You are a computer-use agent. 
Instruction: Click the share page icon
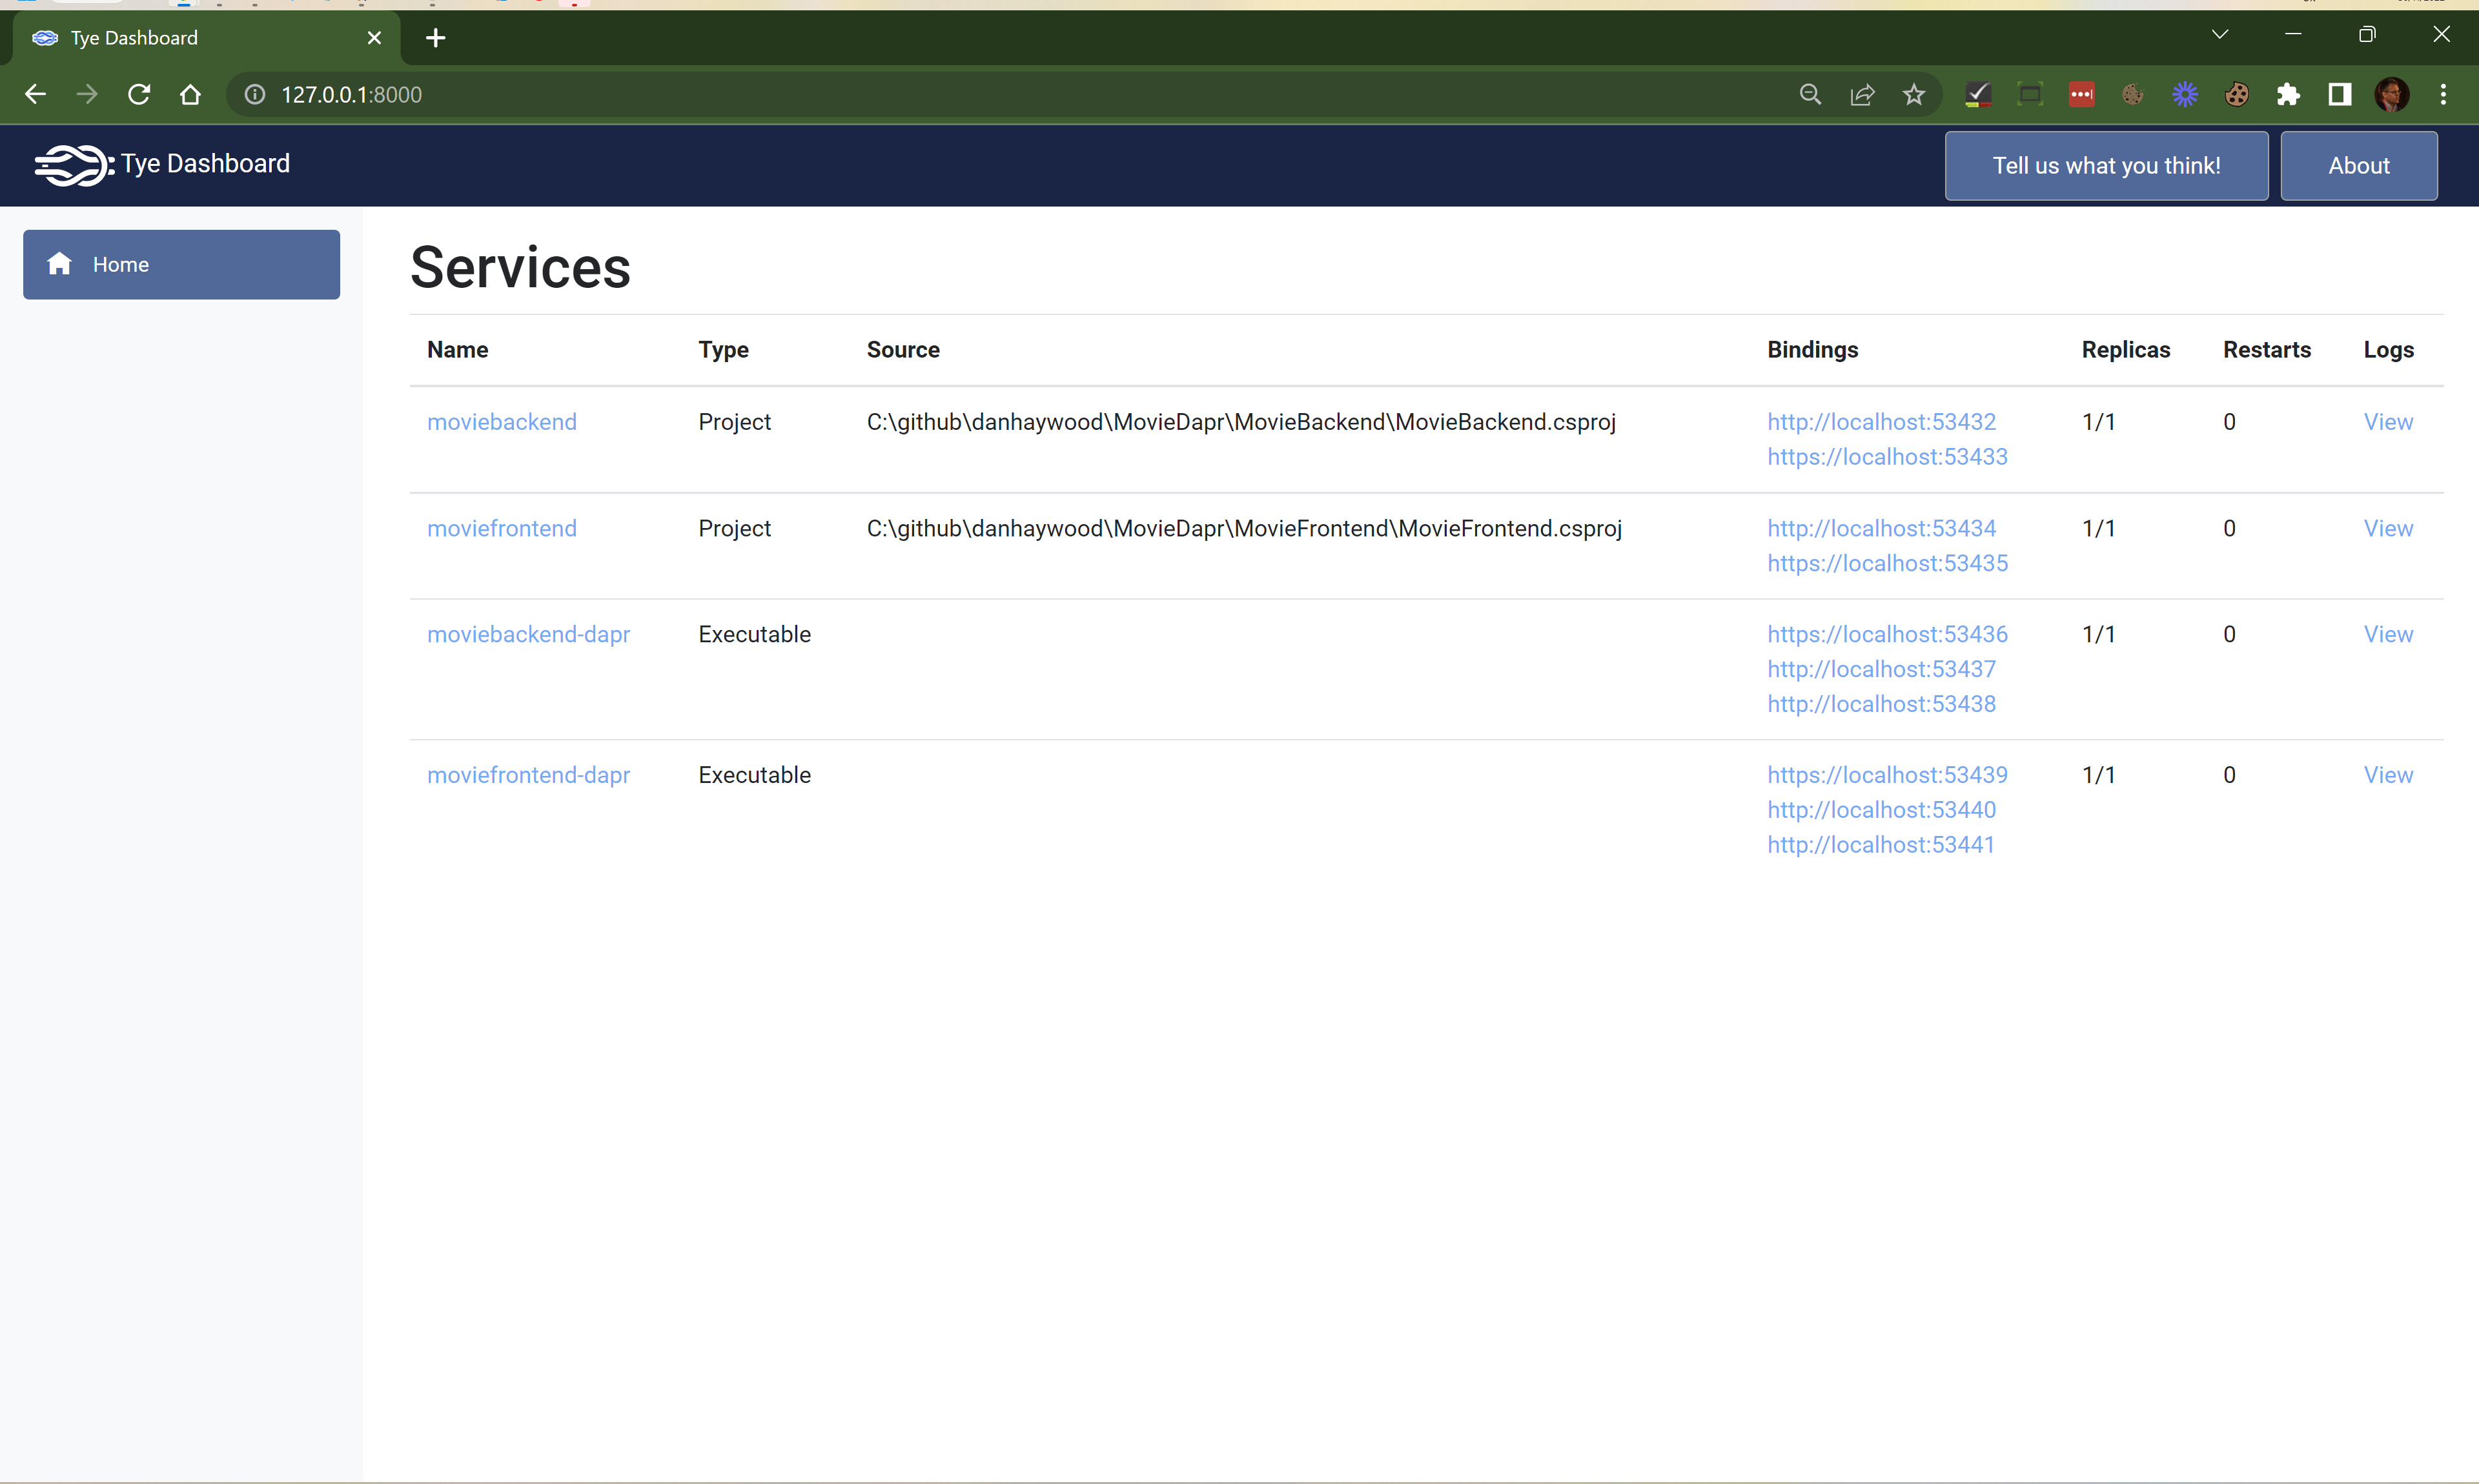1861,94
